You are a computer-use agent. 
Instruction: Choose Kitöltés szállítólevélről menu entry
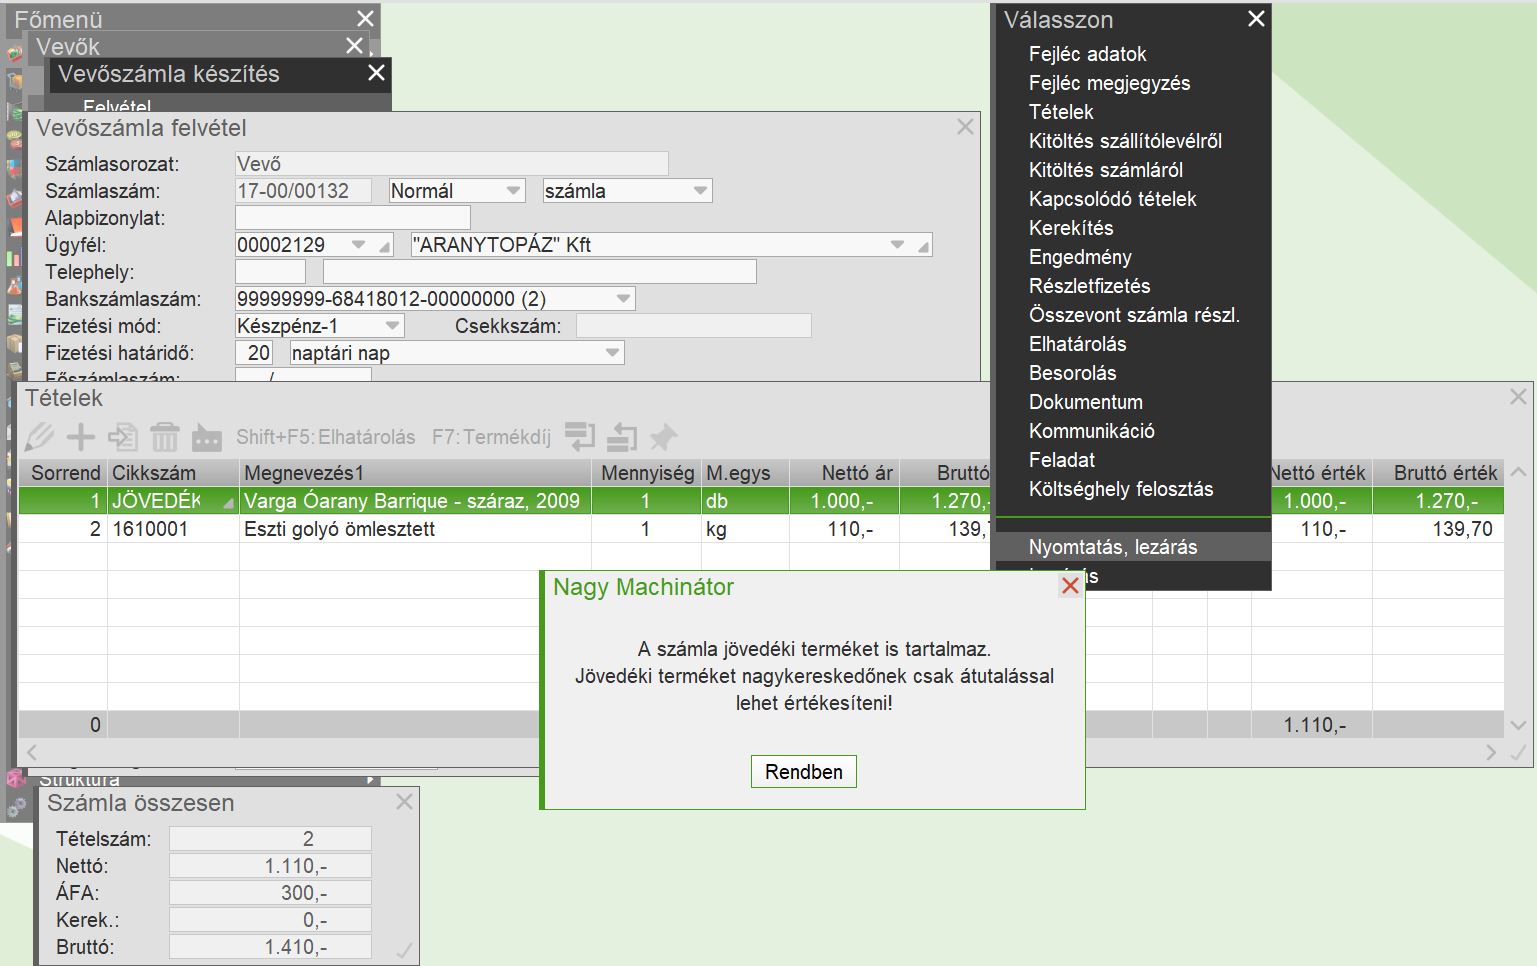click(x=1125, y=141)
